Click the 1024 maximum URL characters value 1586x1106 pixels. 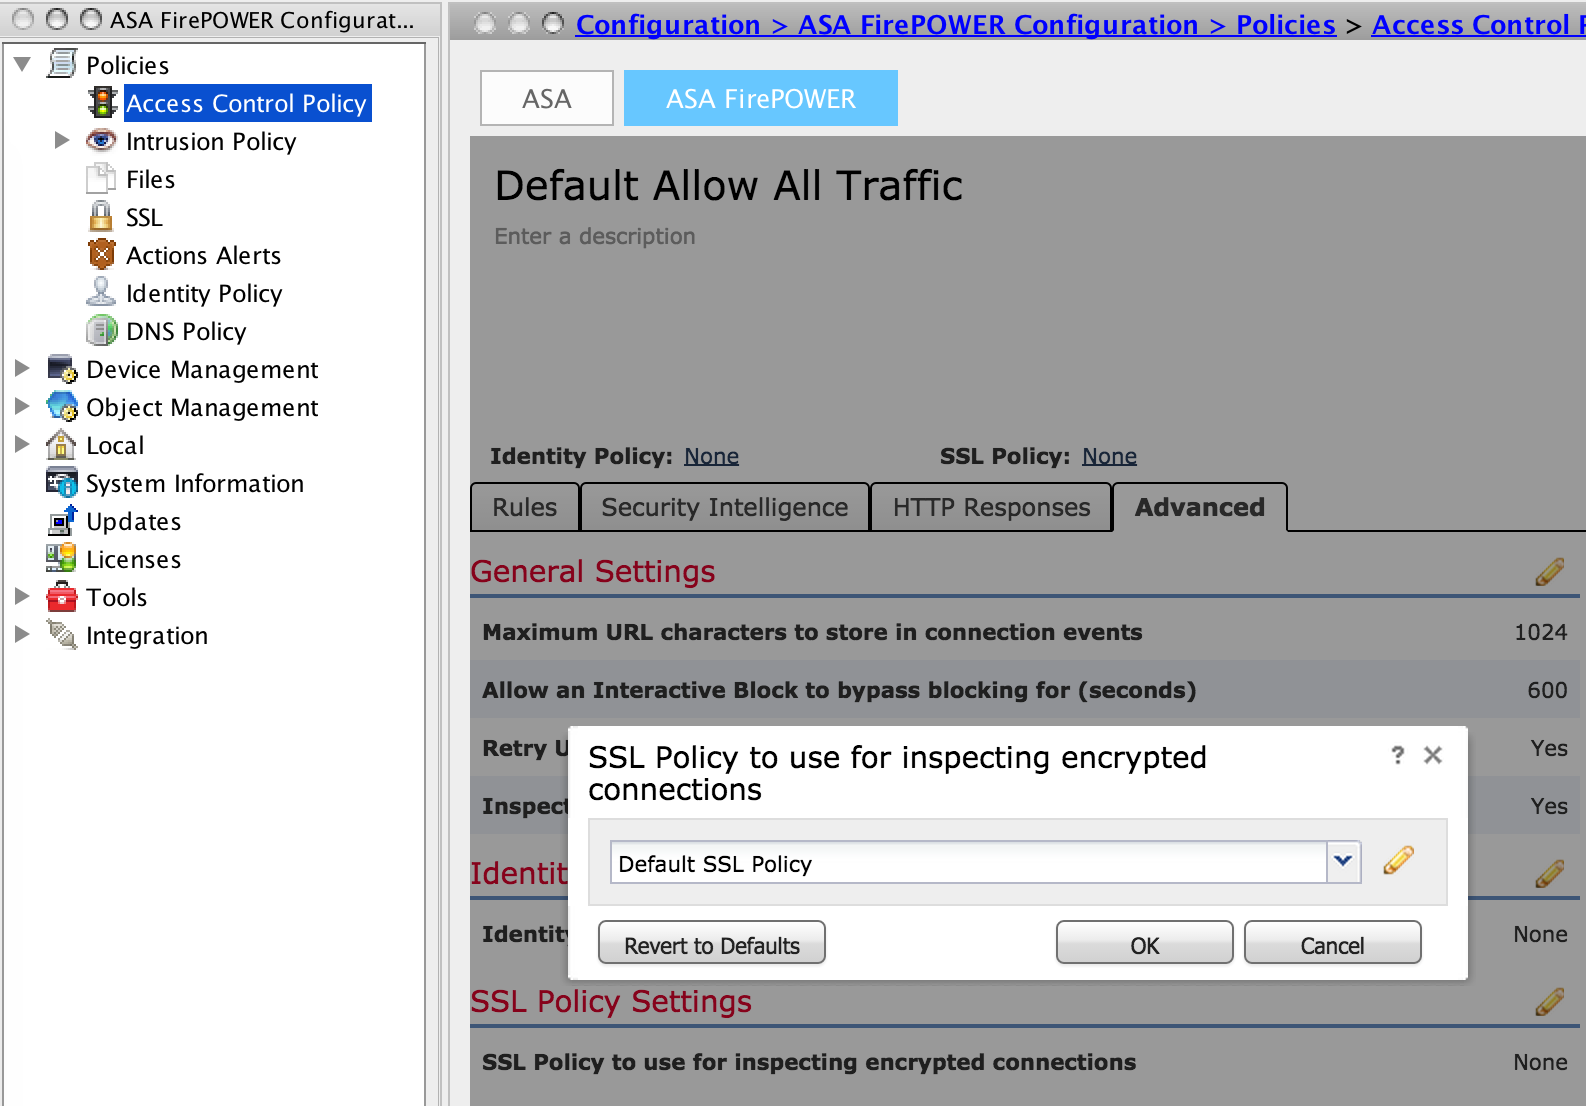(1540, 632)
